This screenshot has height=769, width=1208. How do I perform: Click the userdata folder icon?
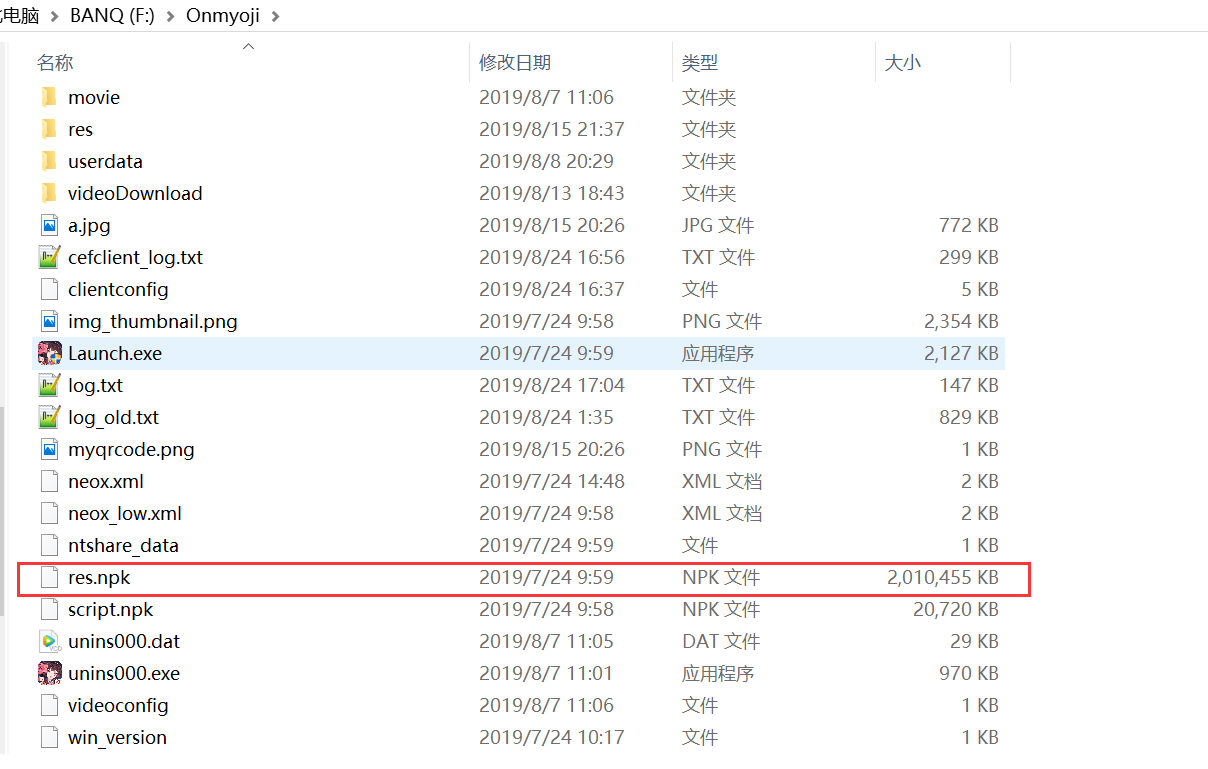coord(49,161)
